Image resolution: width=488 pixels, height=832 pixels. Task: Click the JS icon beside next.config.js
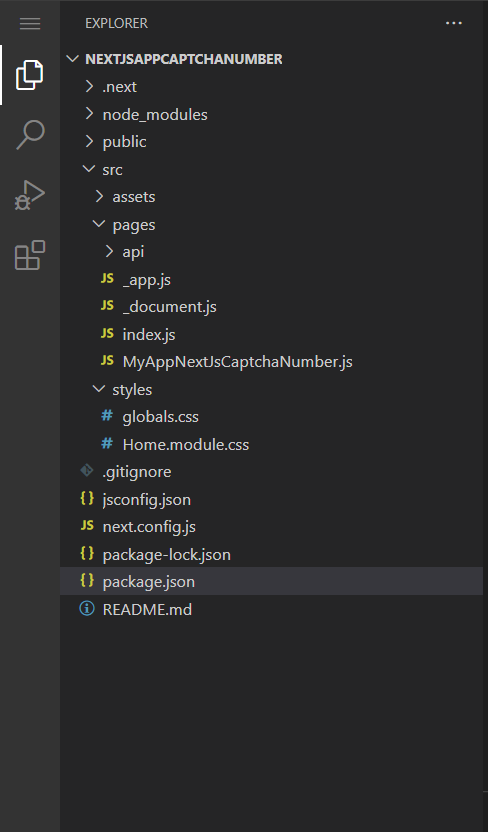[x=87, y=526]
